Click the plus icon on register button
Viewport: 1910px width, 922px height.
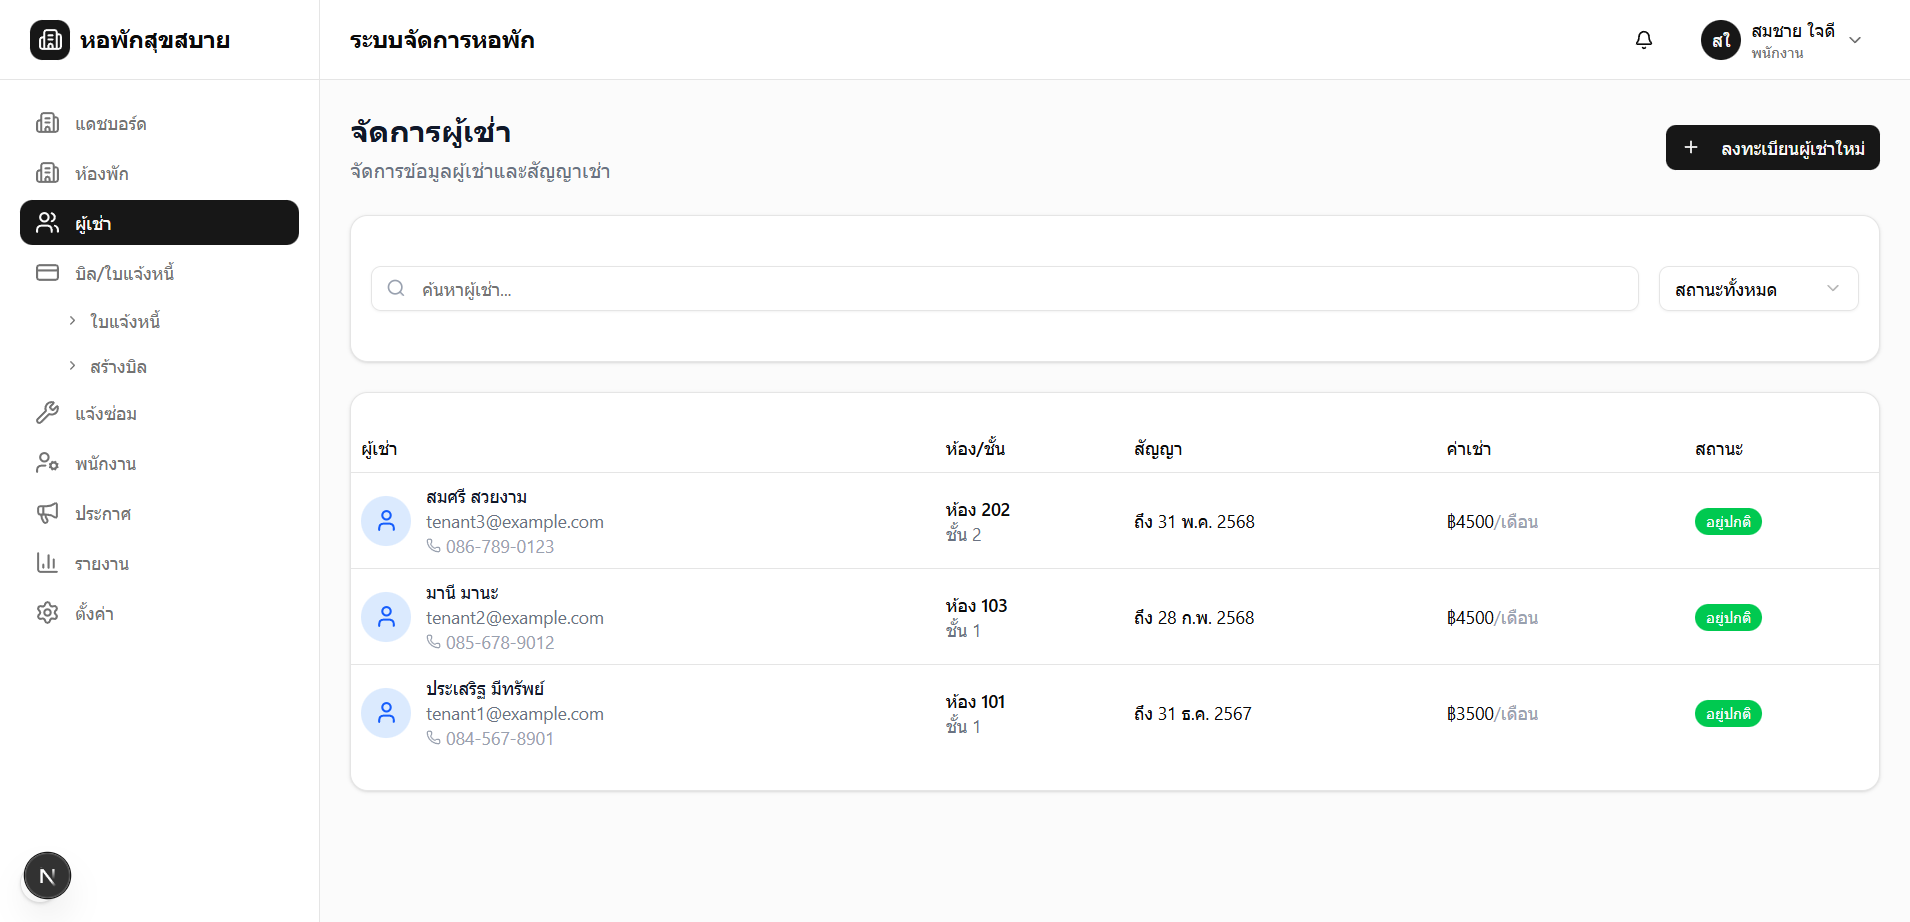(1691, 147)
